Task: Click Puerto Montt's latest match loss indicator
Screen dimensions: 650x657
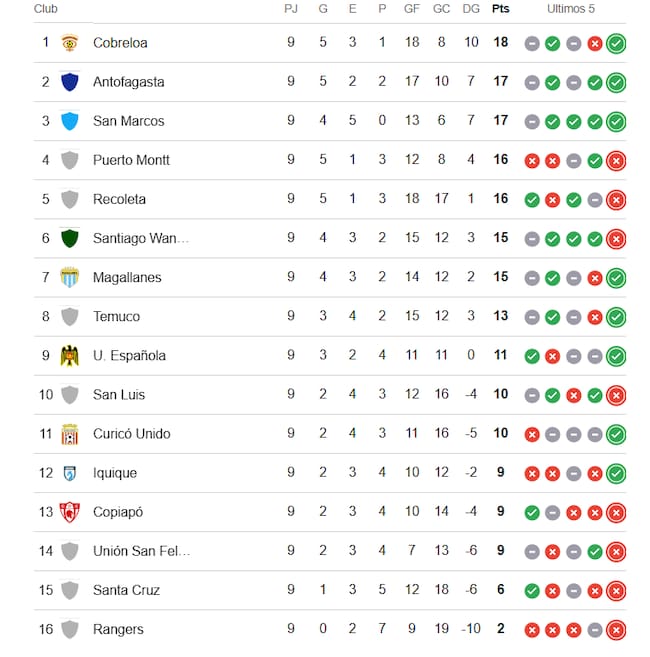Action: click(x=616, y=160)
